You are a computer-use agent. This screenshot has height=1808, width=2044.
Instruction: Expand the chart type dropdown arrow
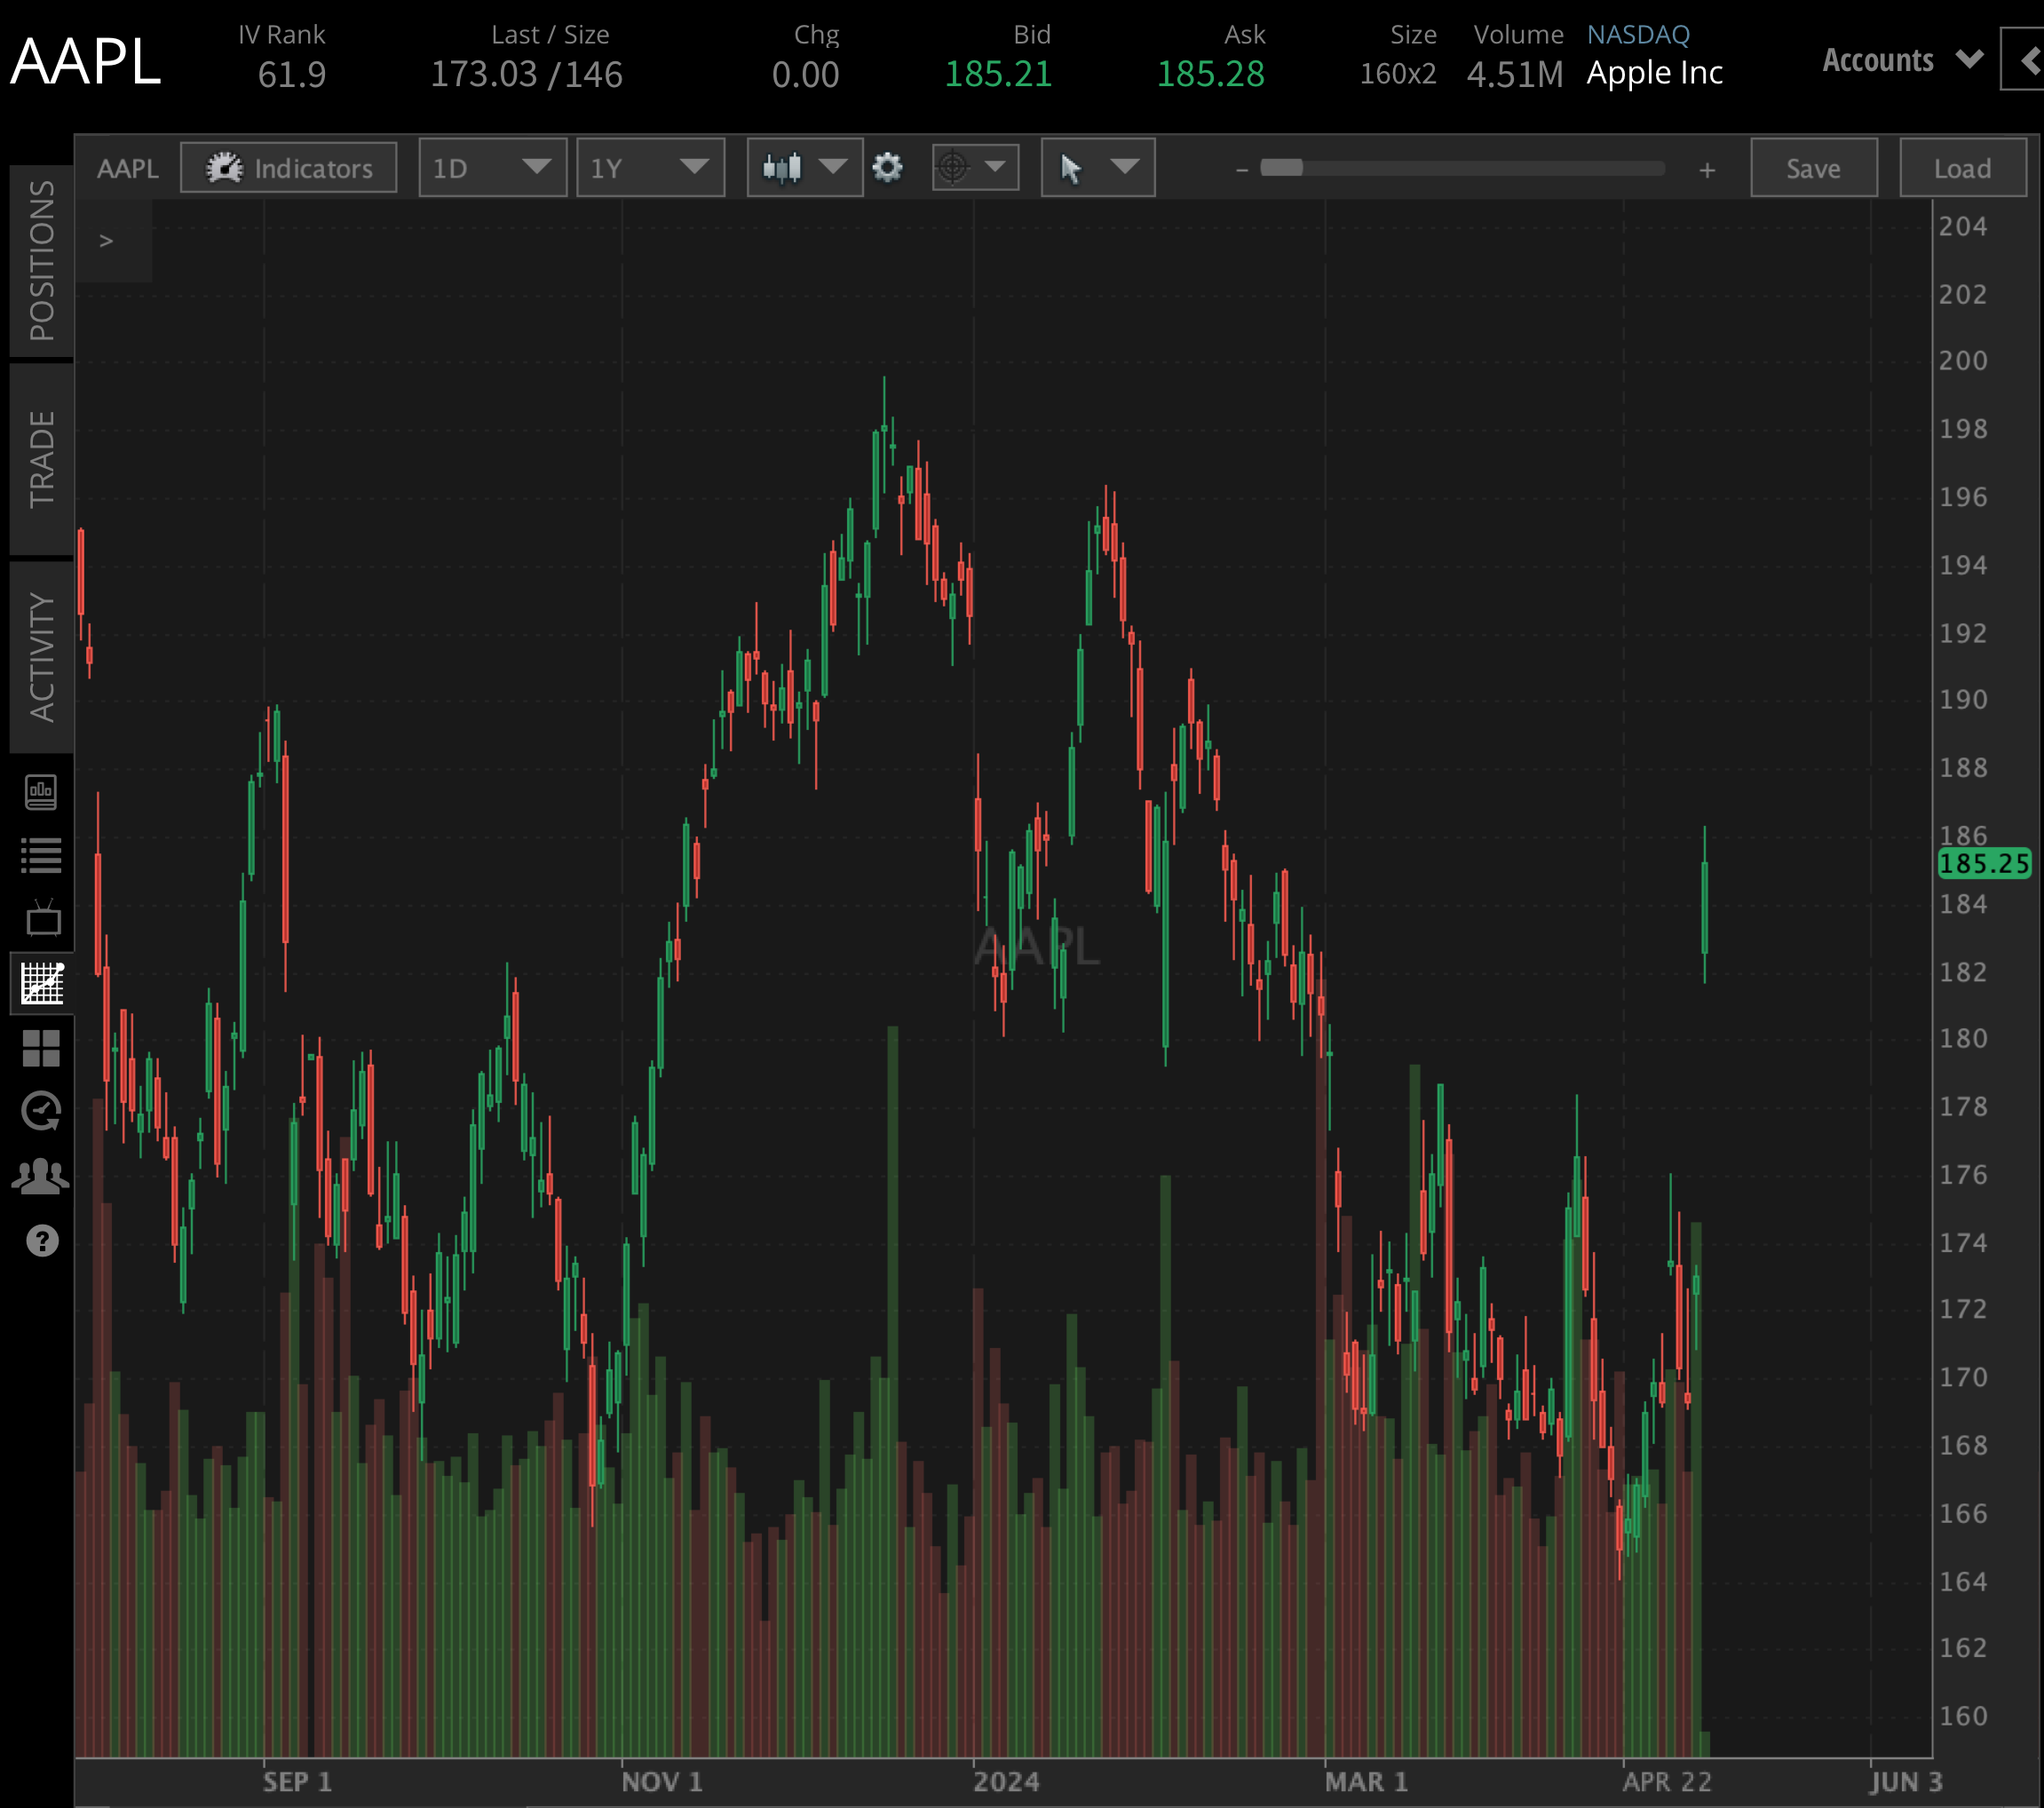tap(831, 167)
